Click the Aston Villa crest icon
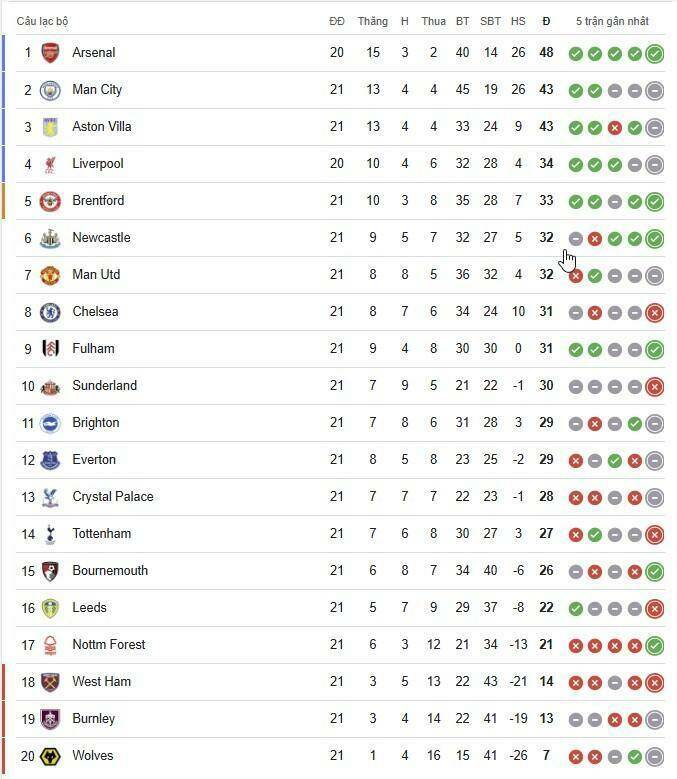 50,127
